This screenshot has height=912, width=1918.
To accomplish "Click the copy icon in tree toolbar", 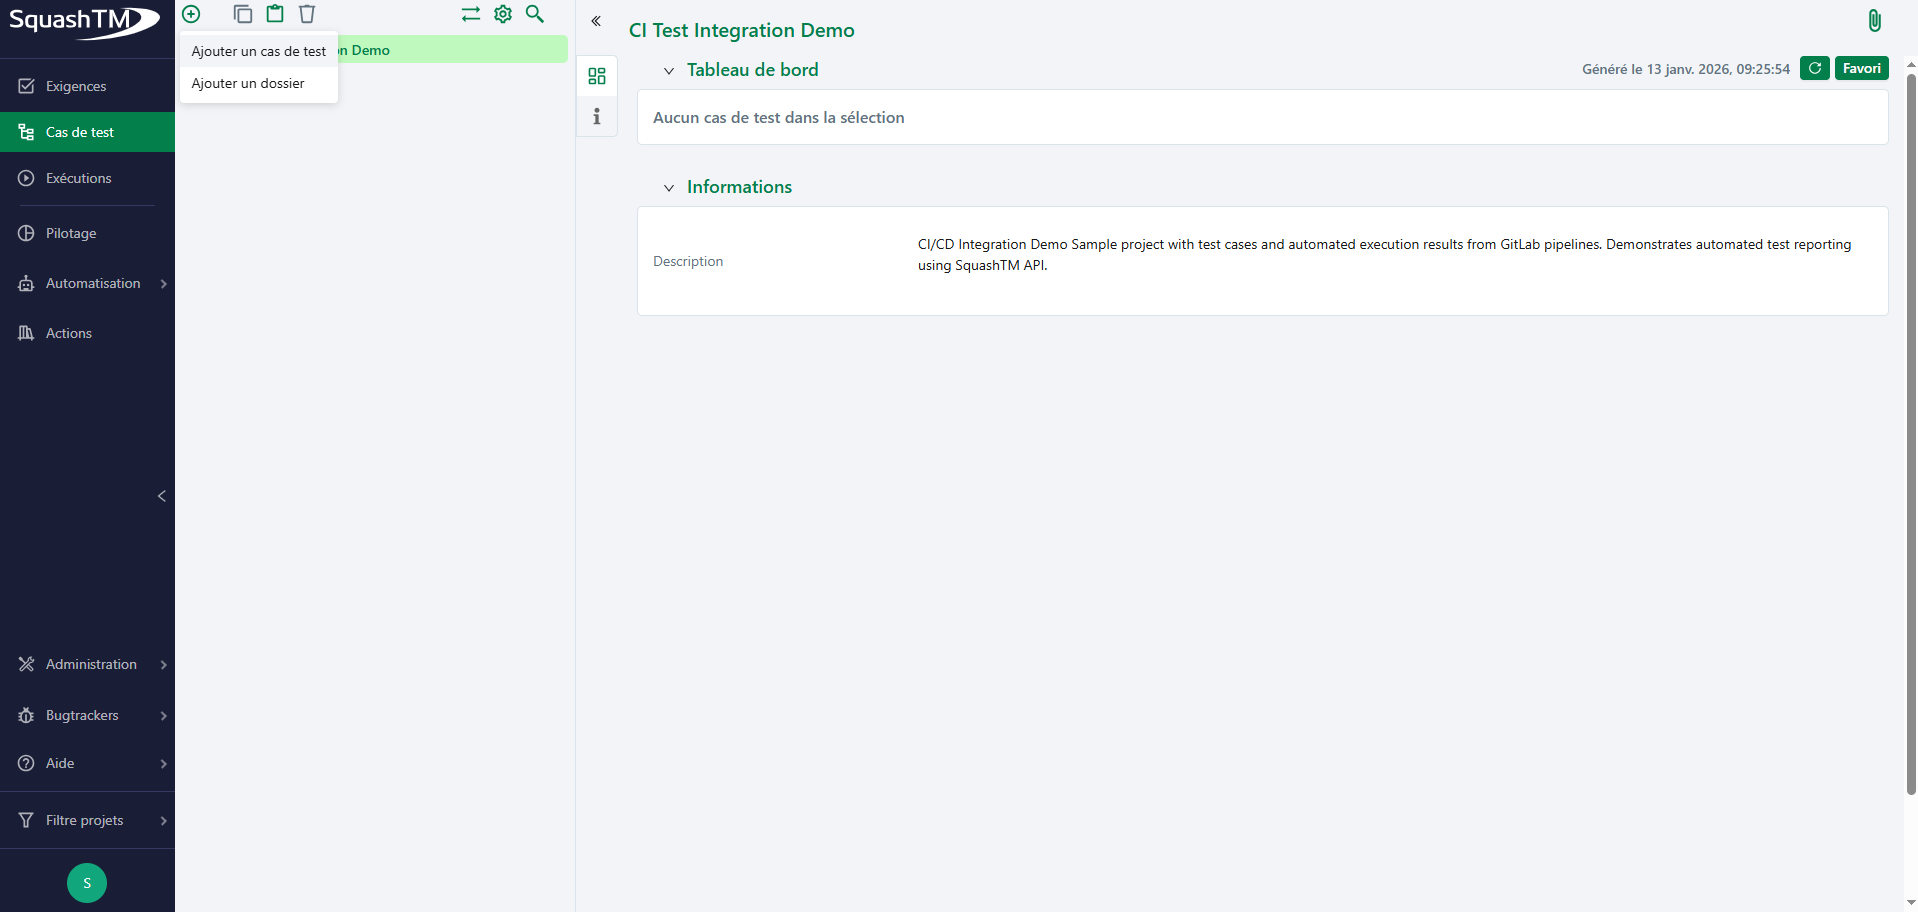I will [x=242, y=14].
